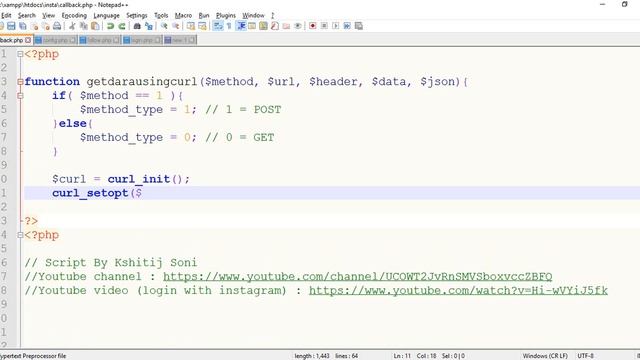Collapse the if $method fold marker
This screenshot has height=360, width=640.
(20, 96)
